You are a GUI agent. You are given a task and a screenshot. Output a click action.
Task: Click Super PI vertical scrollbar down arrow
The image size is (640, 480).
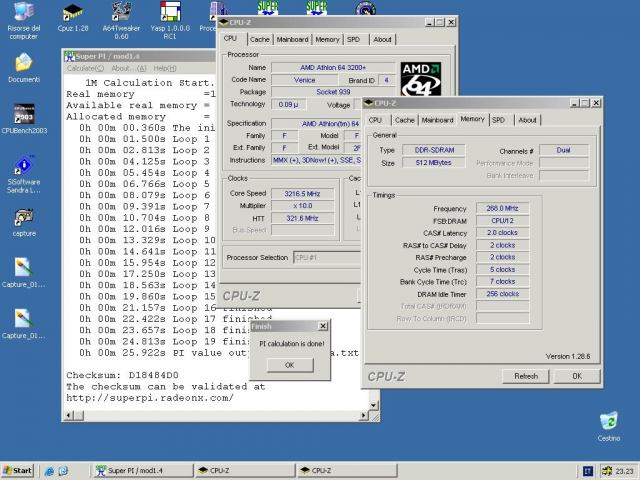click(x=373, y=405)
